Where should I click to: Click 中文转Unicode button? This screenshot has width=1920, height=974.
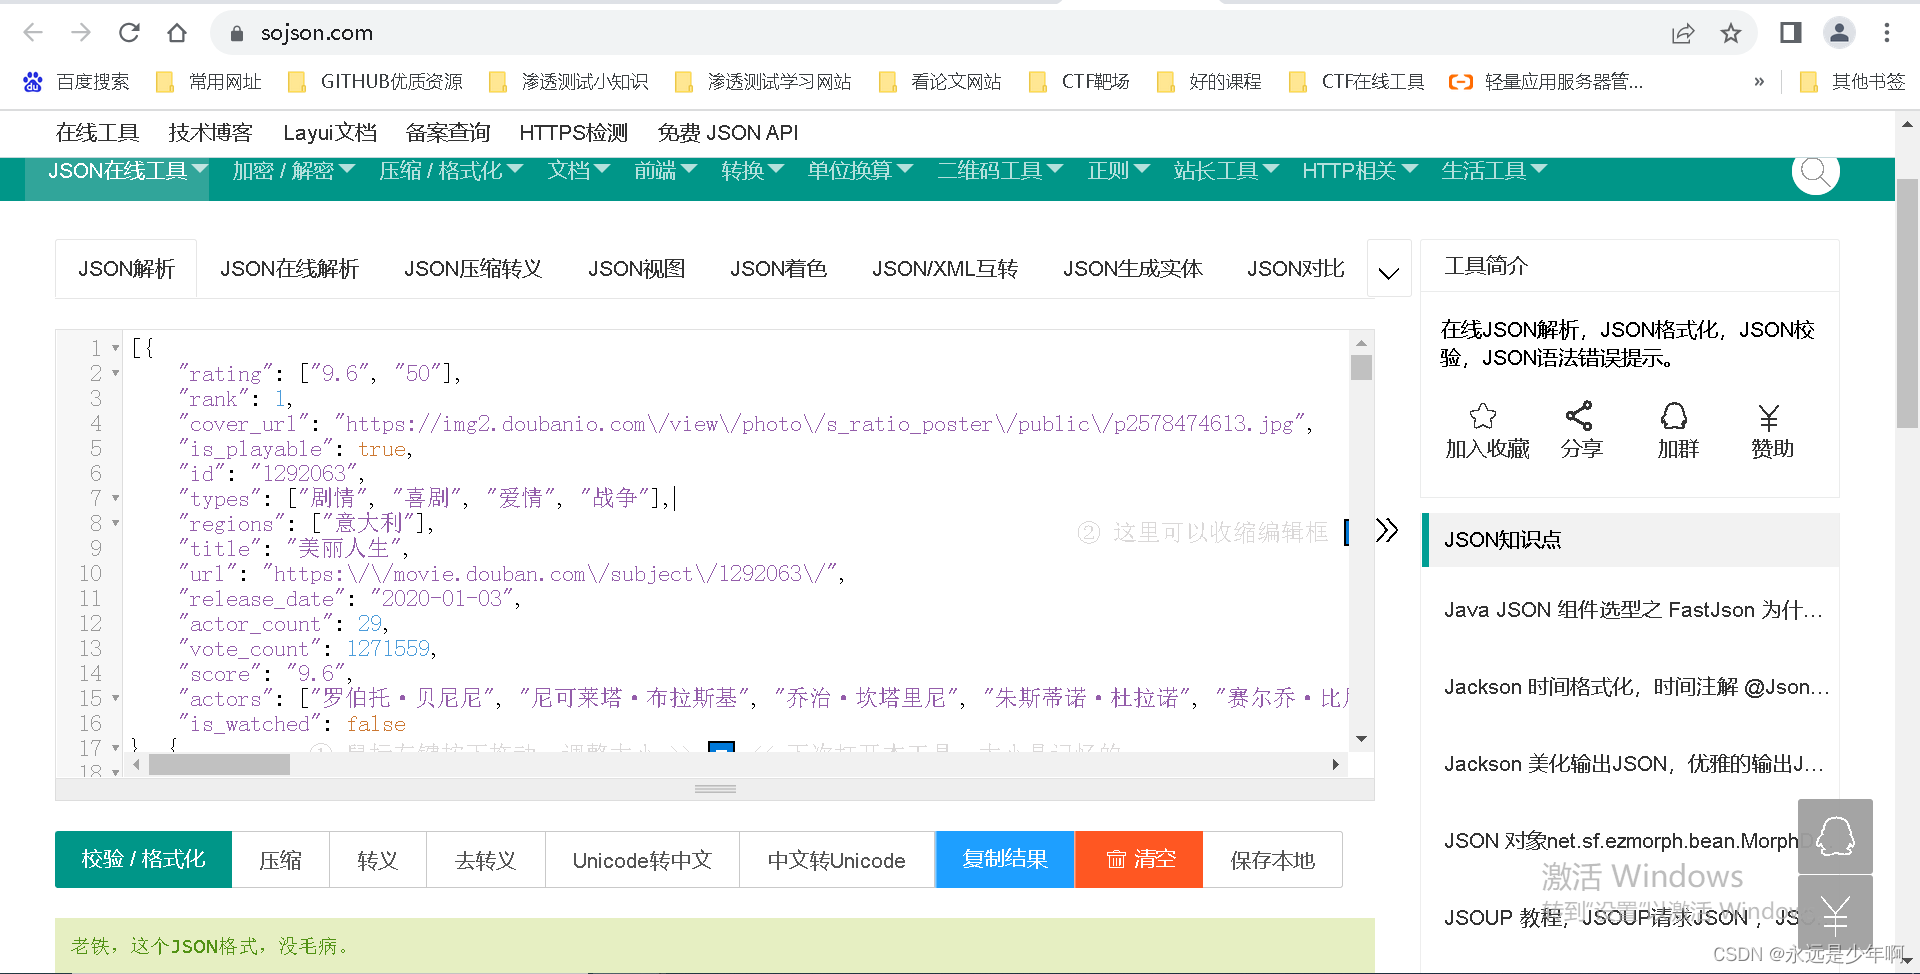point(837,860)
